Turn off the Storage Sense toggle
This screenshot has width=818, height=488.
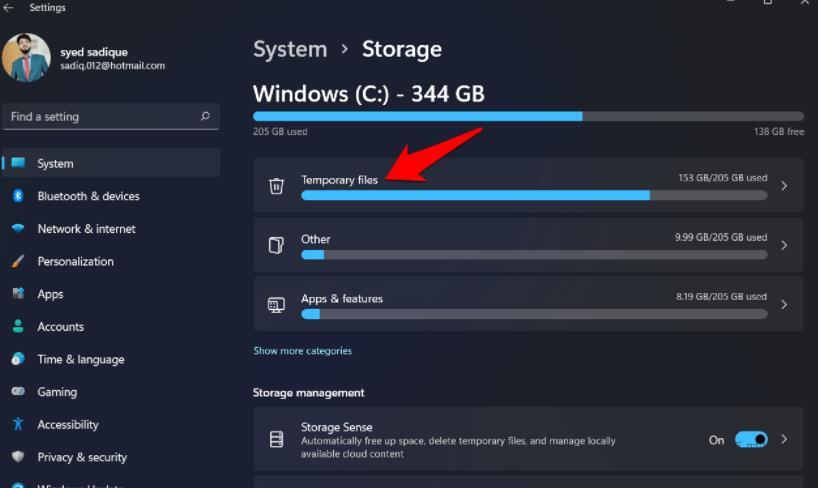[750, 440]
